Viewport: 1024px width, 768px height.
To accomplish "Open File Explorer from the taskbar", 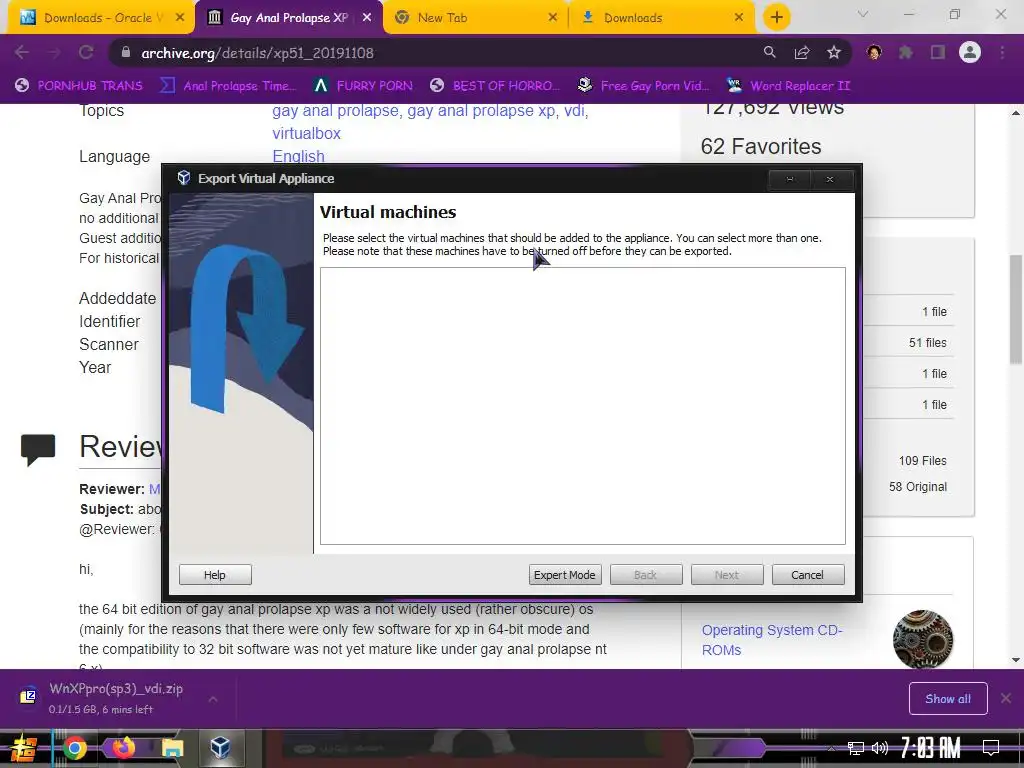I will tap(172, 748).
